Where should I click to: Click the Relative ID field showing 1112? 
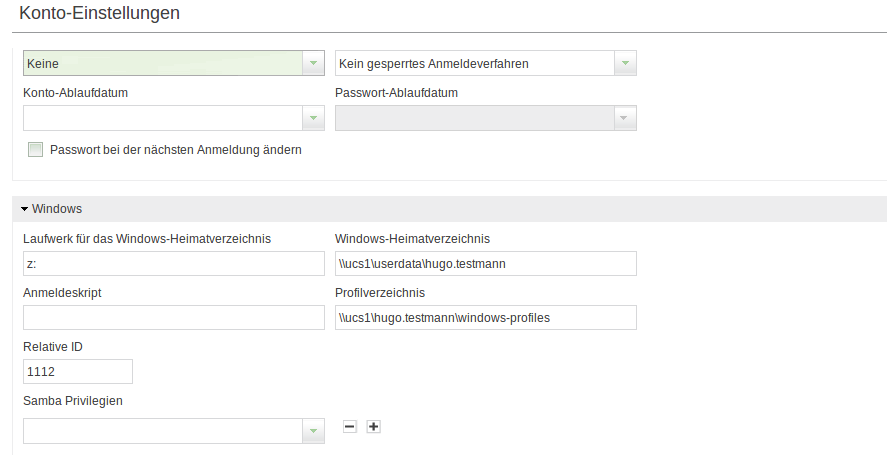(x=78, y=372)
